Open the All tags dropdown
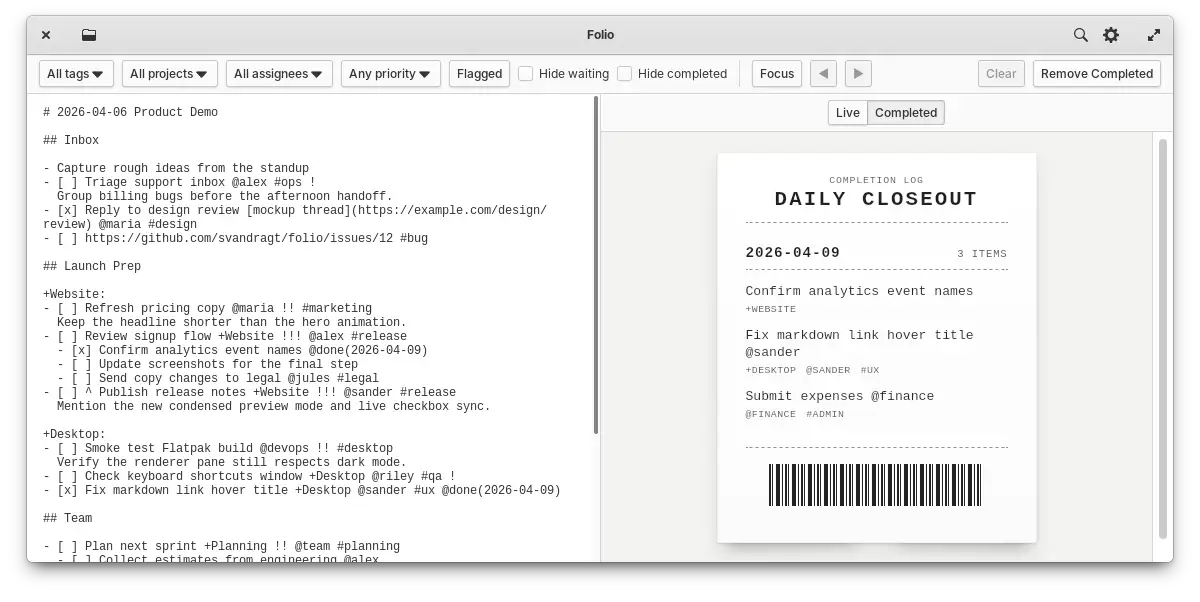 pos(77,73)
